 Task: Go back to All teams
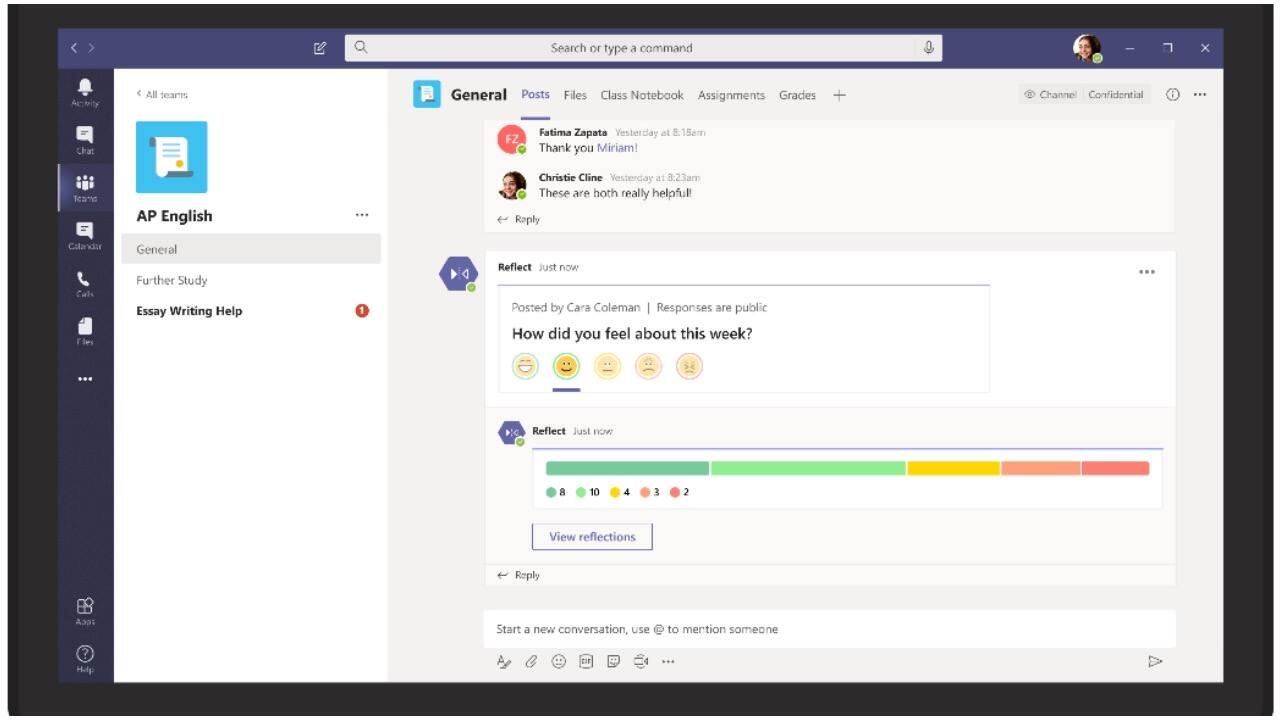tap(162, 94)
